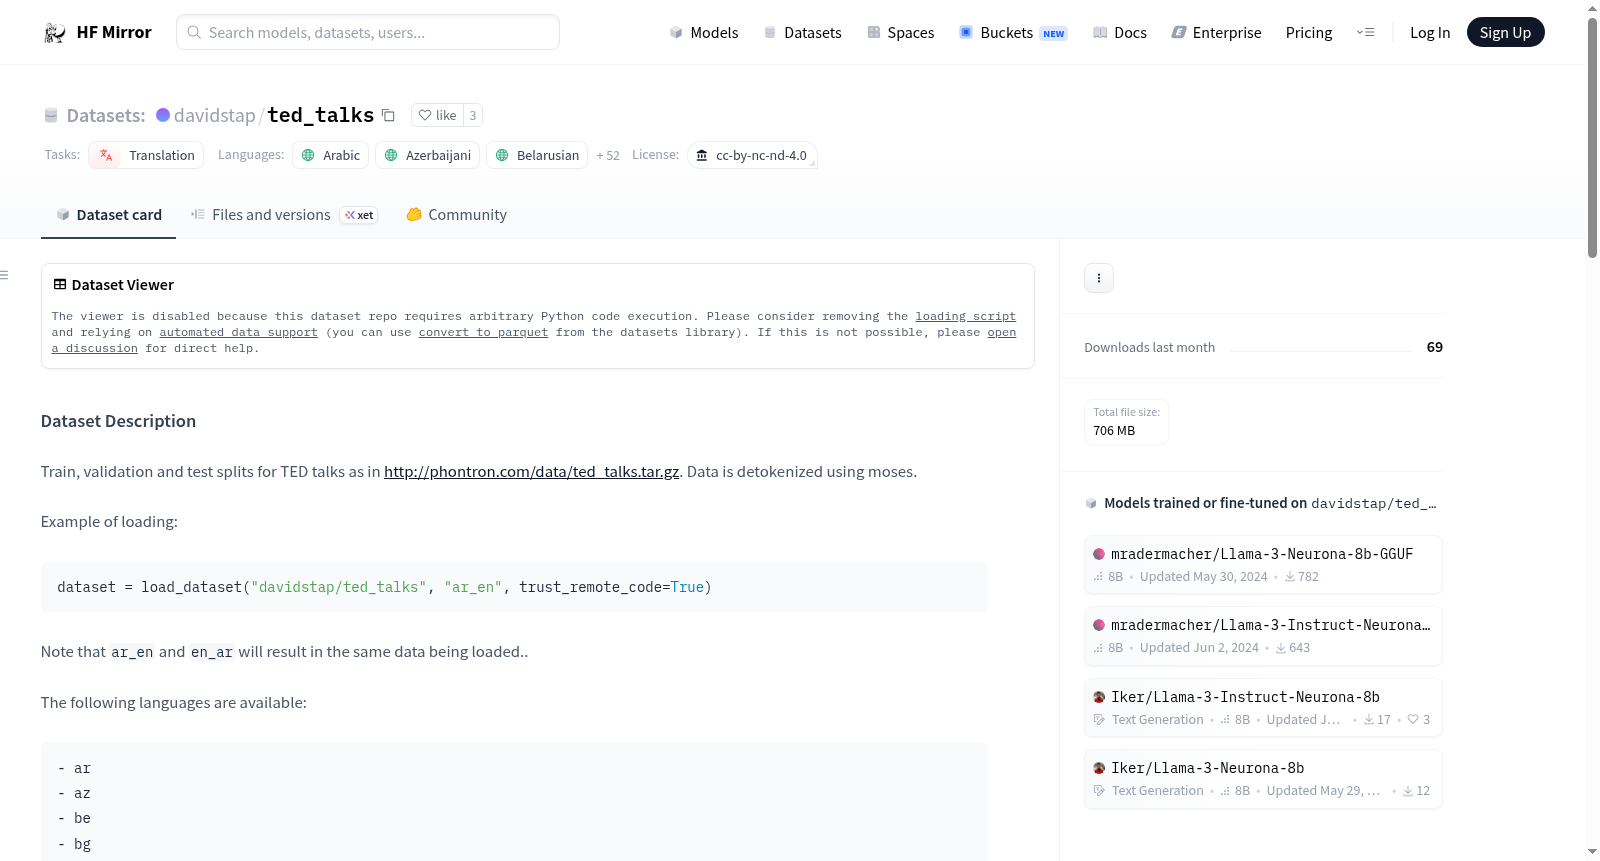Click the avatar of Iker/Llama-3-Neurona-8b

click(x=1099, y=768)
